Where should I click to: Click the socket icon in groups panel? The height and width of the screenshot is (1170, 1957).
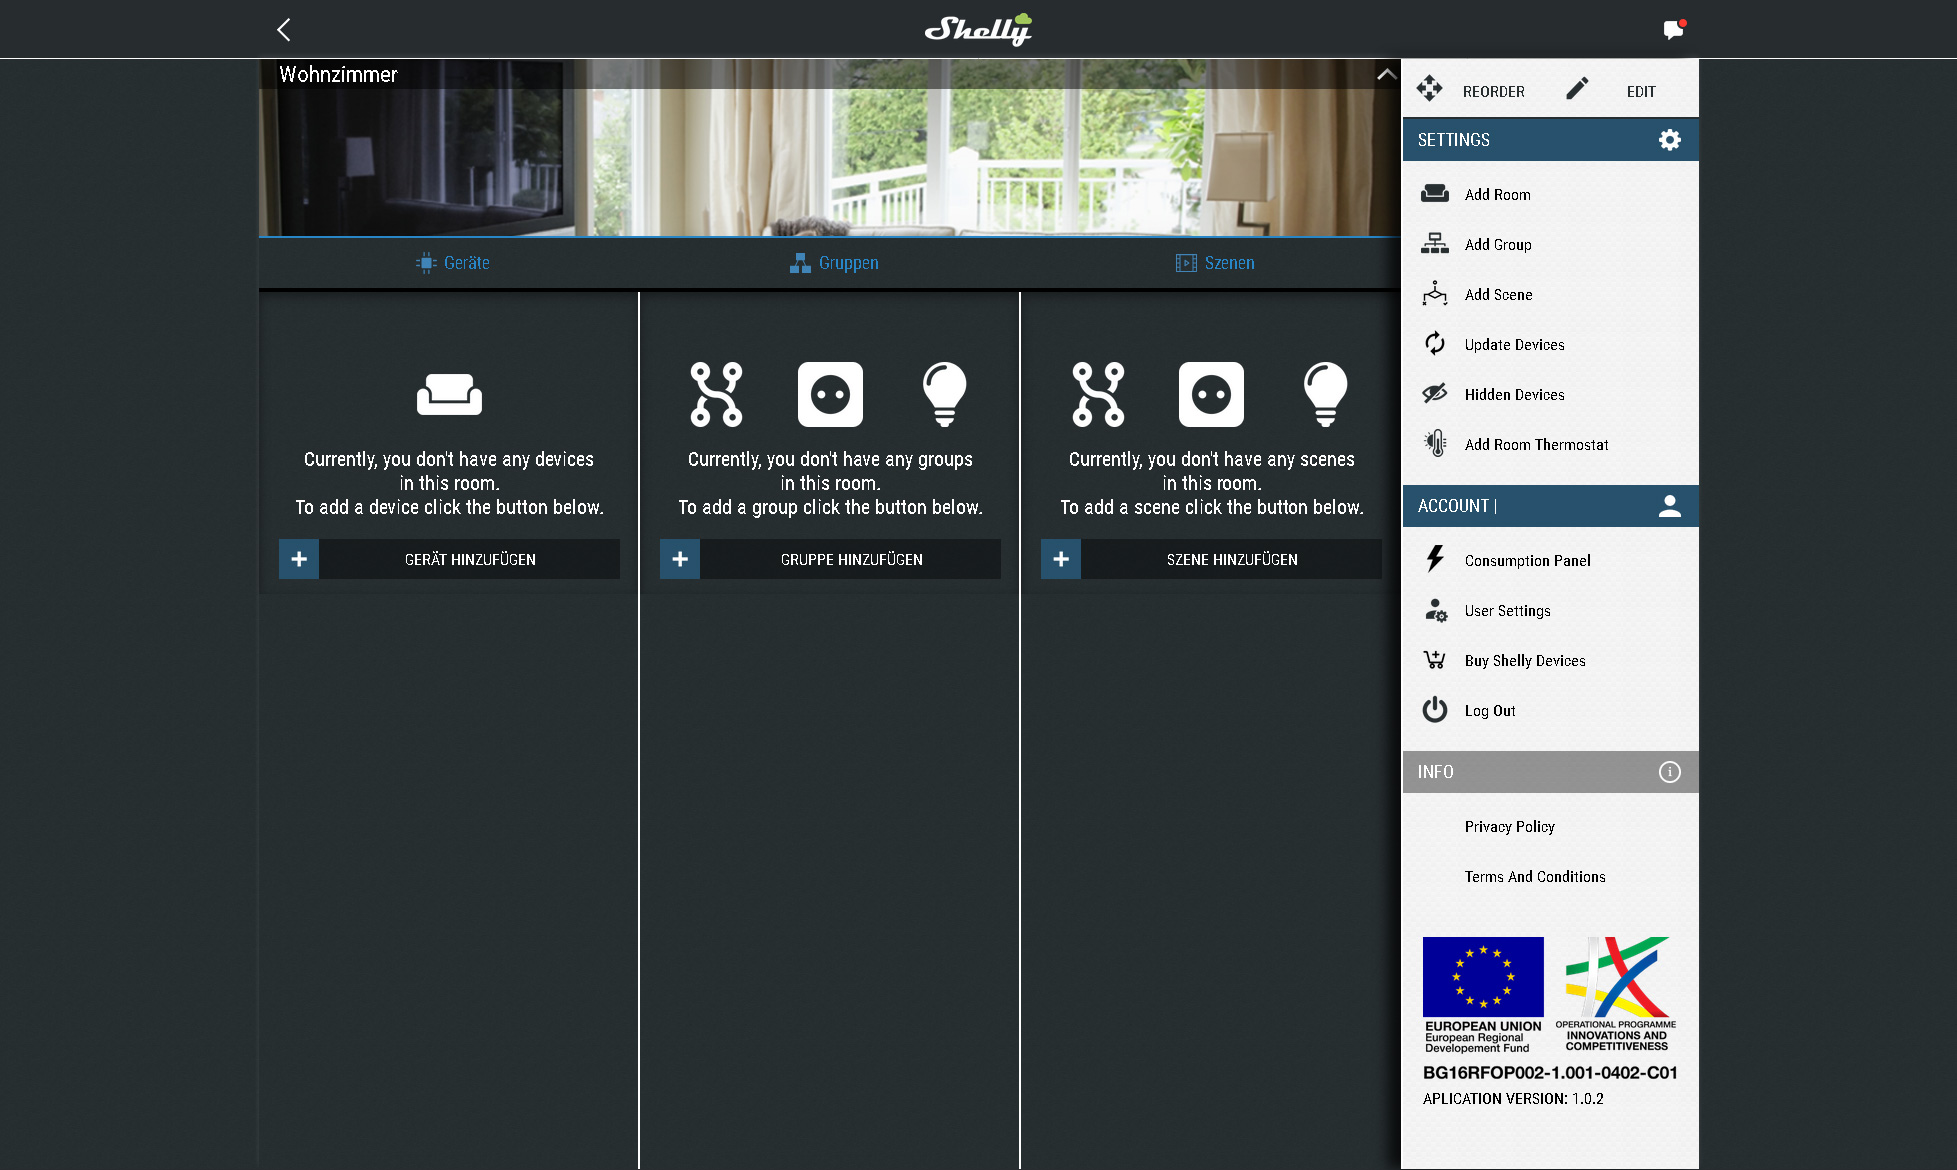[x=830, y=394]
